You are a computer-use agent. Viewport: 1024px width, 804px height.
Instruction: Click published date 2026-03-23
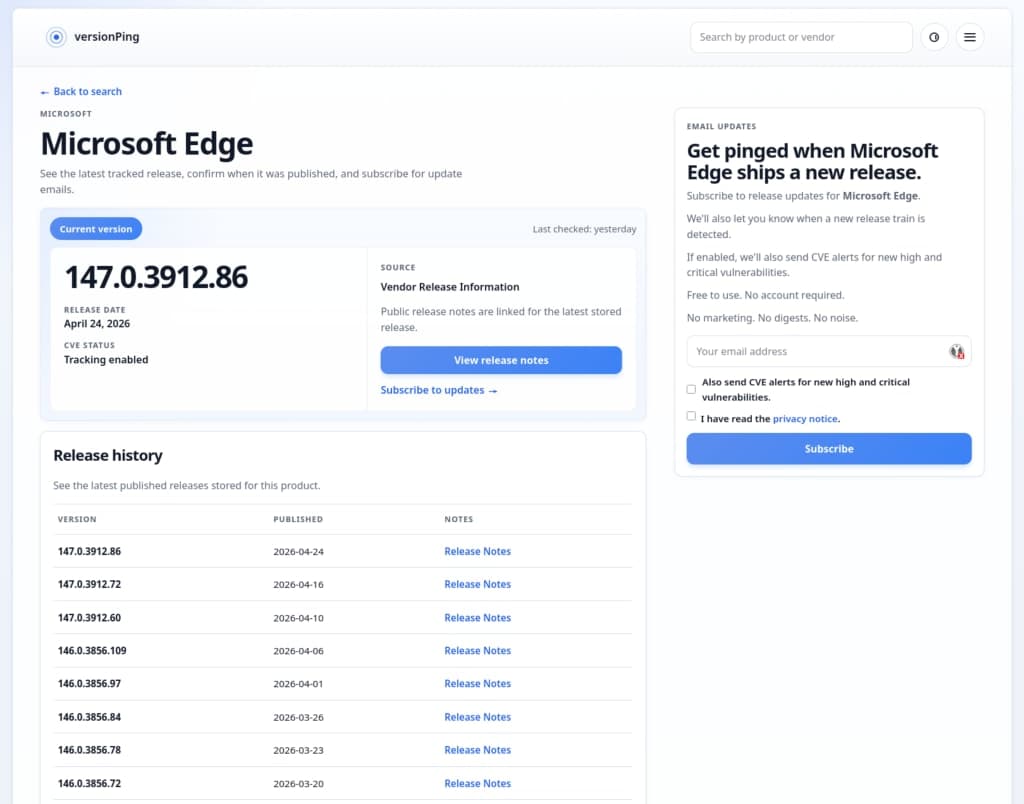click(x=298, y=750)
